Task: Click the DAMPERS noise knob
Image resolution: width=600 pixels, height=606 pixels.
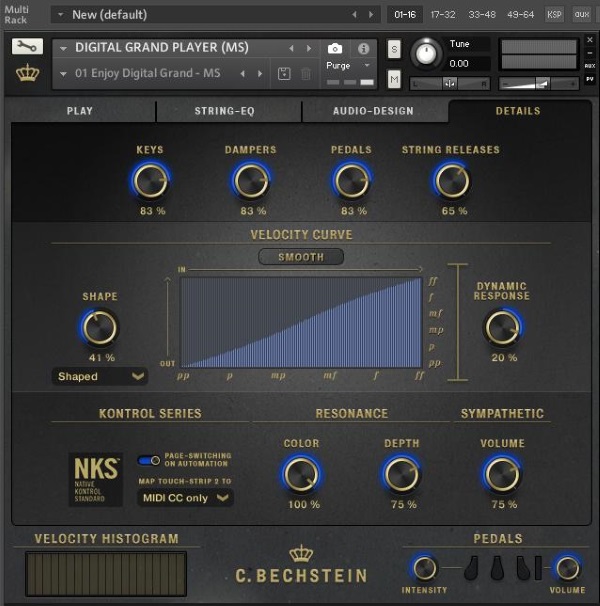Action: pos(251,181)
